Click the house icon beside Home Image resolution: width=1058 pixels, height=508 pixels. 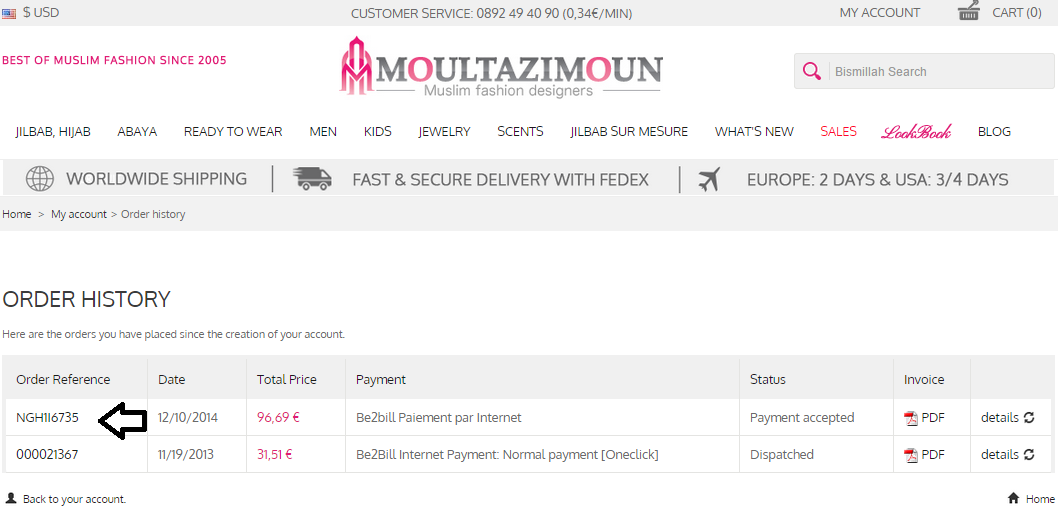pos(1013,499)
